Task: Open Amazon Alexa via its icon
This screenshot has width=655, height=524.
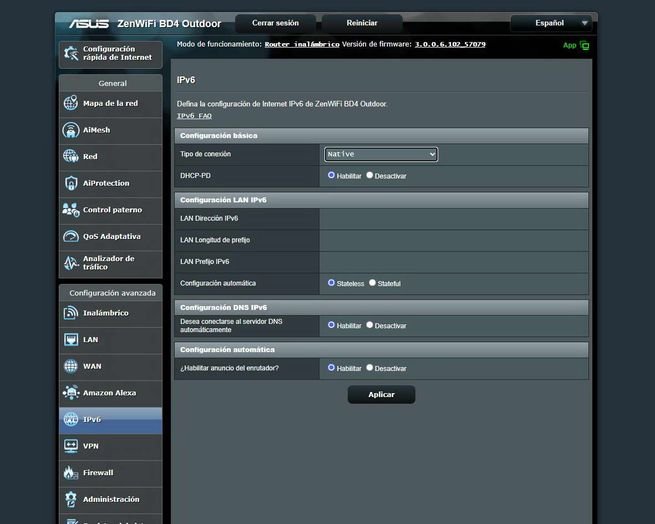Action: tap(70, 393)
